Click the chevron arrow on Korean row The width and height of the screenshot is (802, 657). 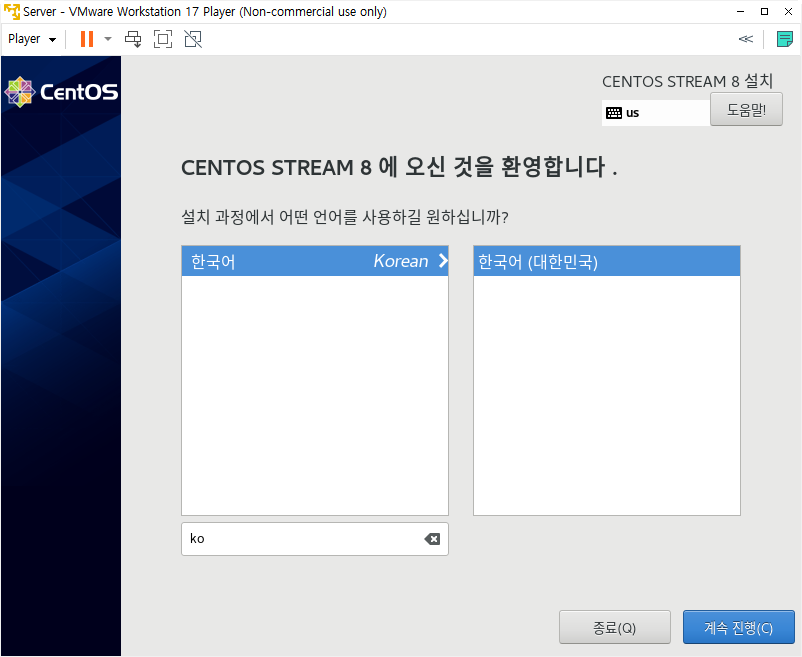click(x=443, y=261)
